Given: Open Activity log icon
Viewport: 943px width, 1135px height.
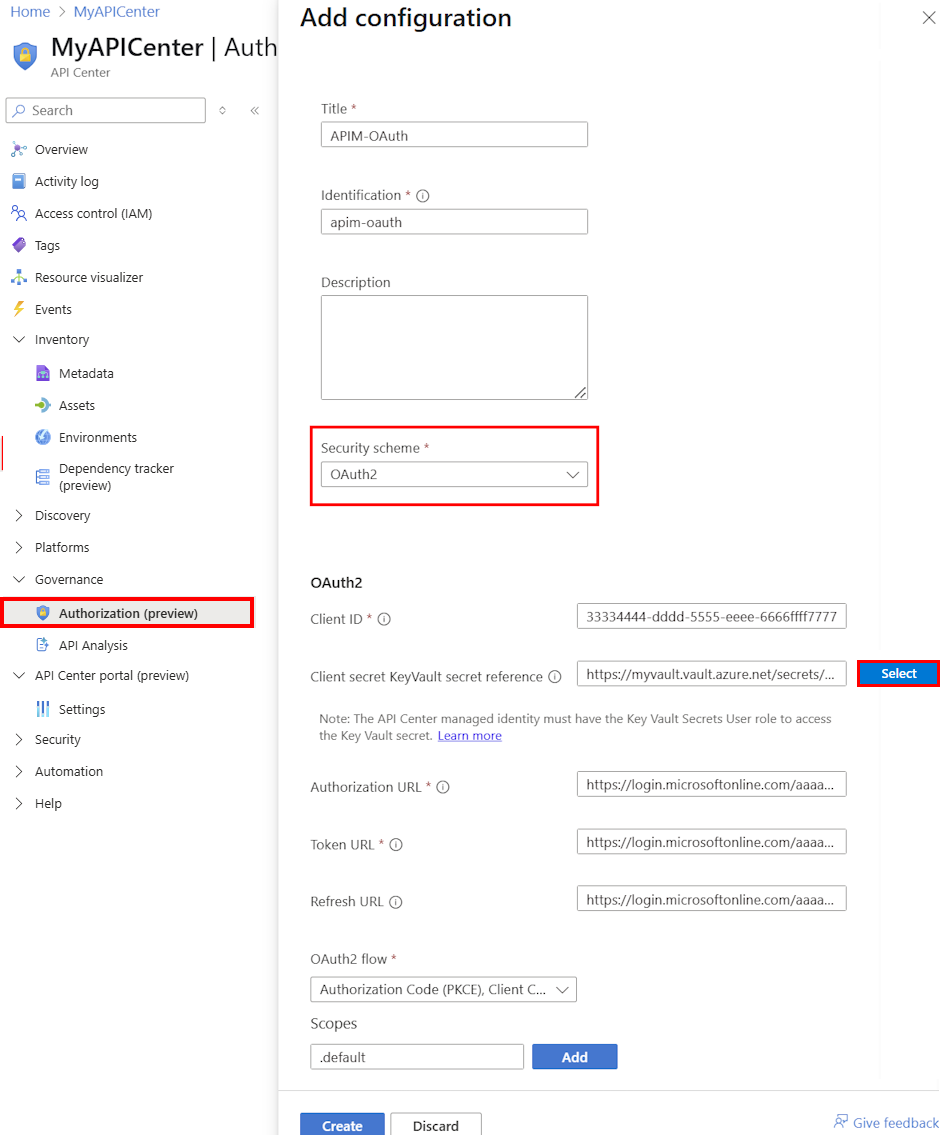Looking at the screenshot, I should point(19,182).
